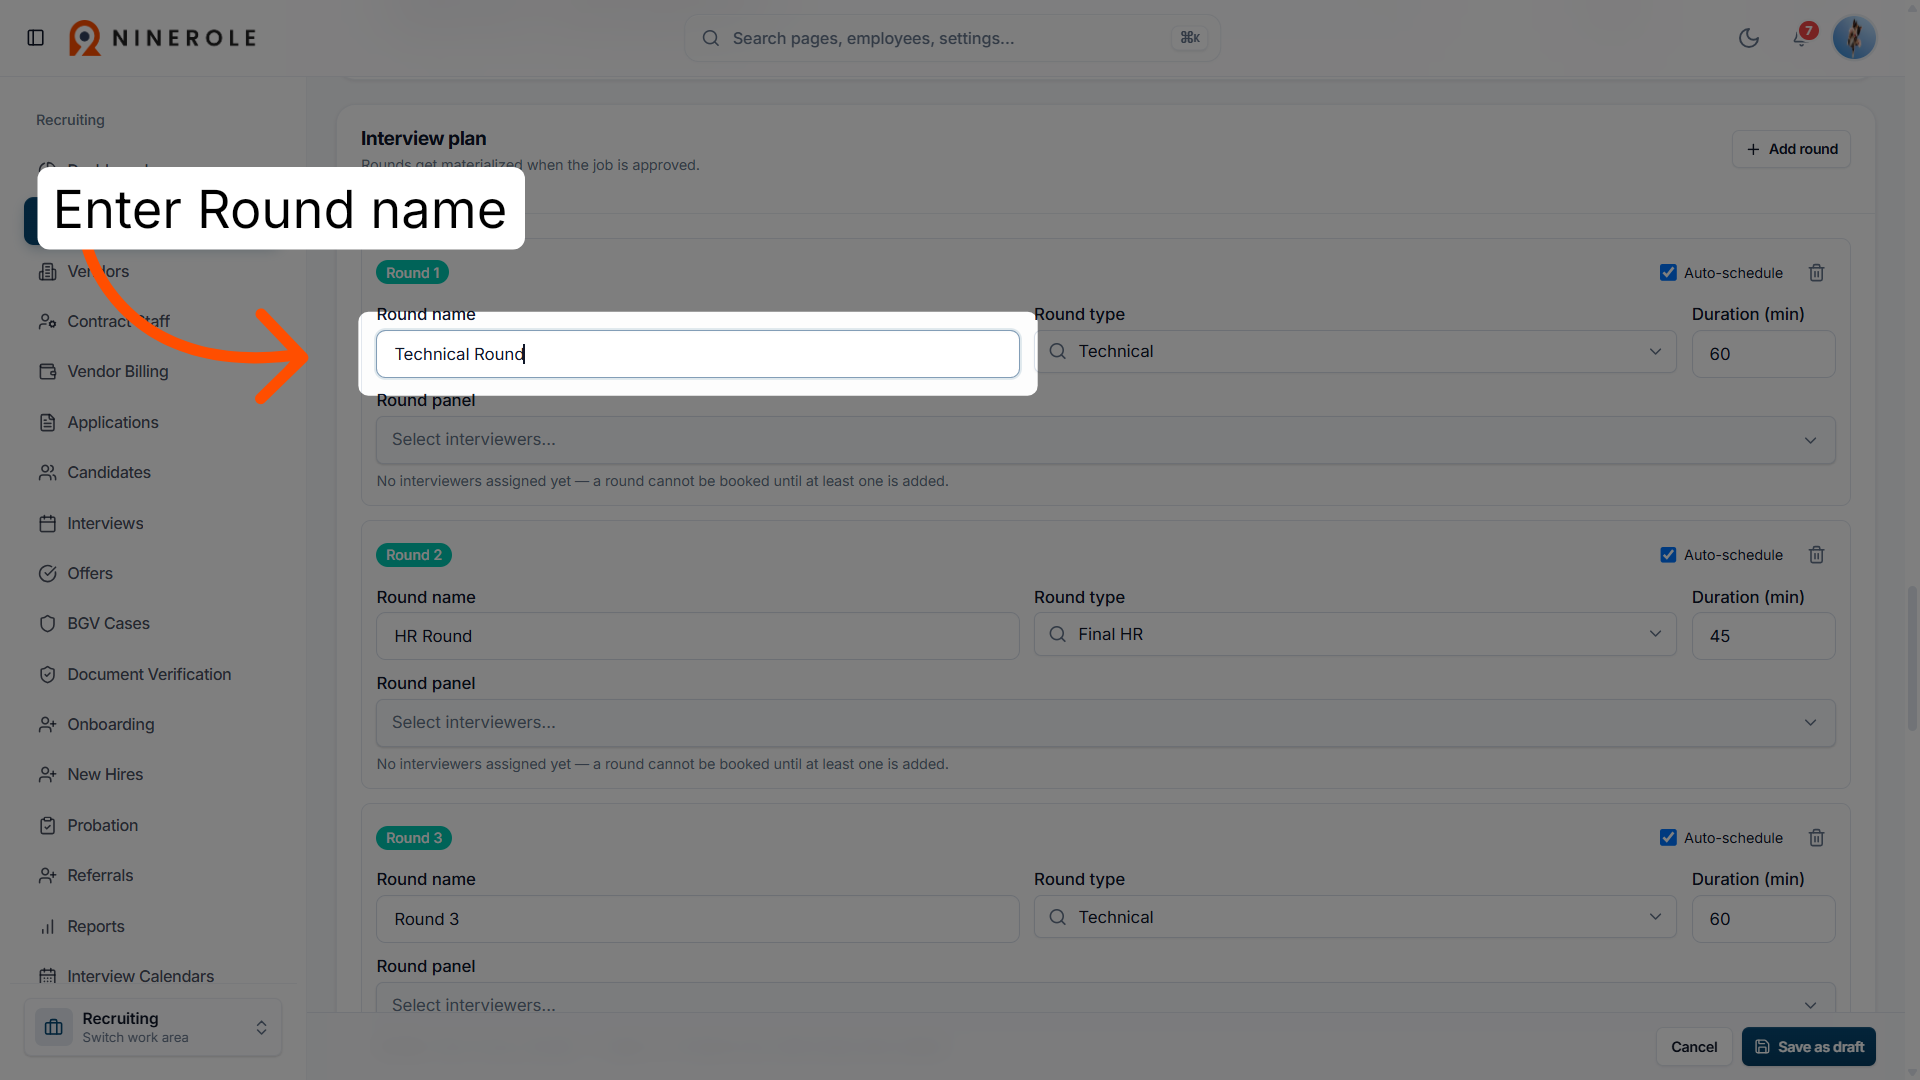The width and height of the screenshot is (1920, 1080).
Task: Delete Round 2 trash icon
Action: (1817, 555)
